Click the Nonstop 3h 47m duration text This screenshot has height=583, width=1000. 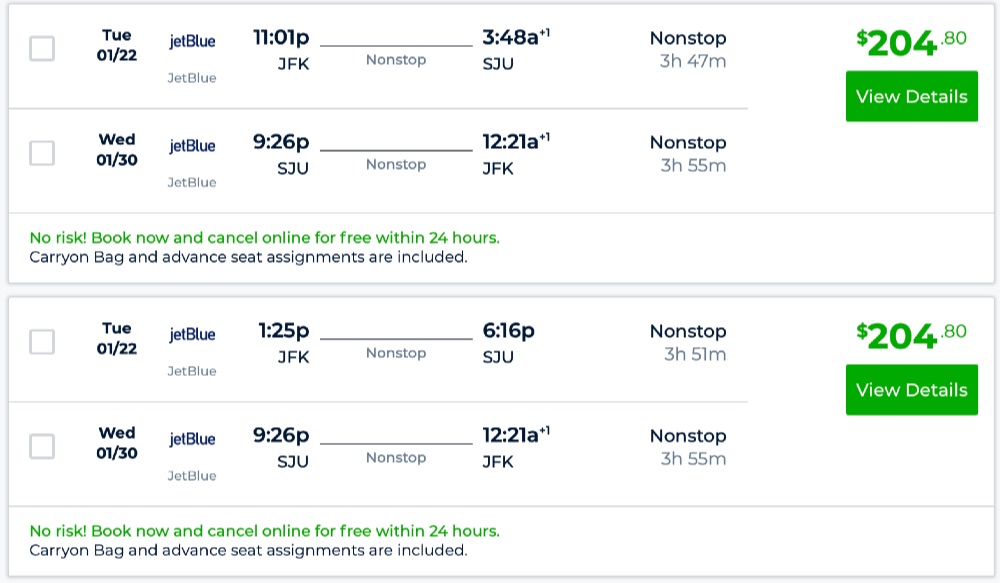click(688, 50)
